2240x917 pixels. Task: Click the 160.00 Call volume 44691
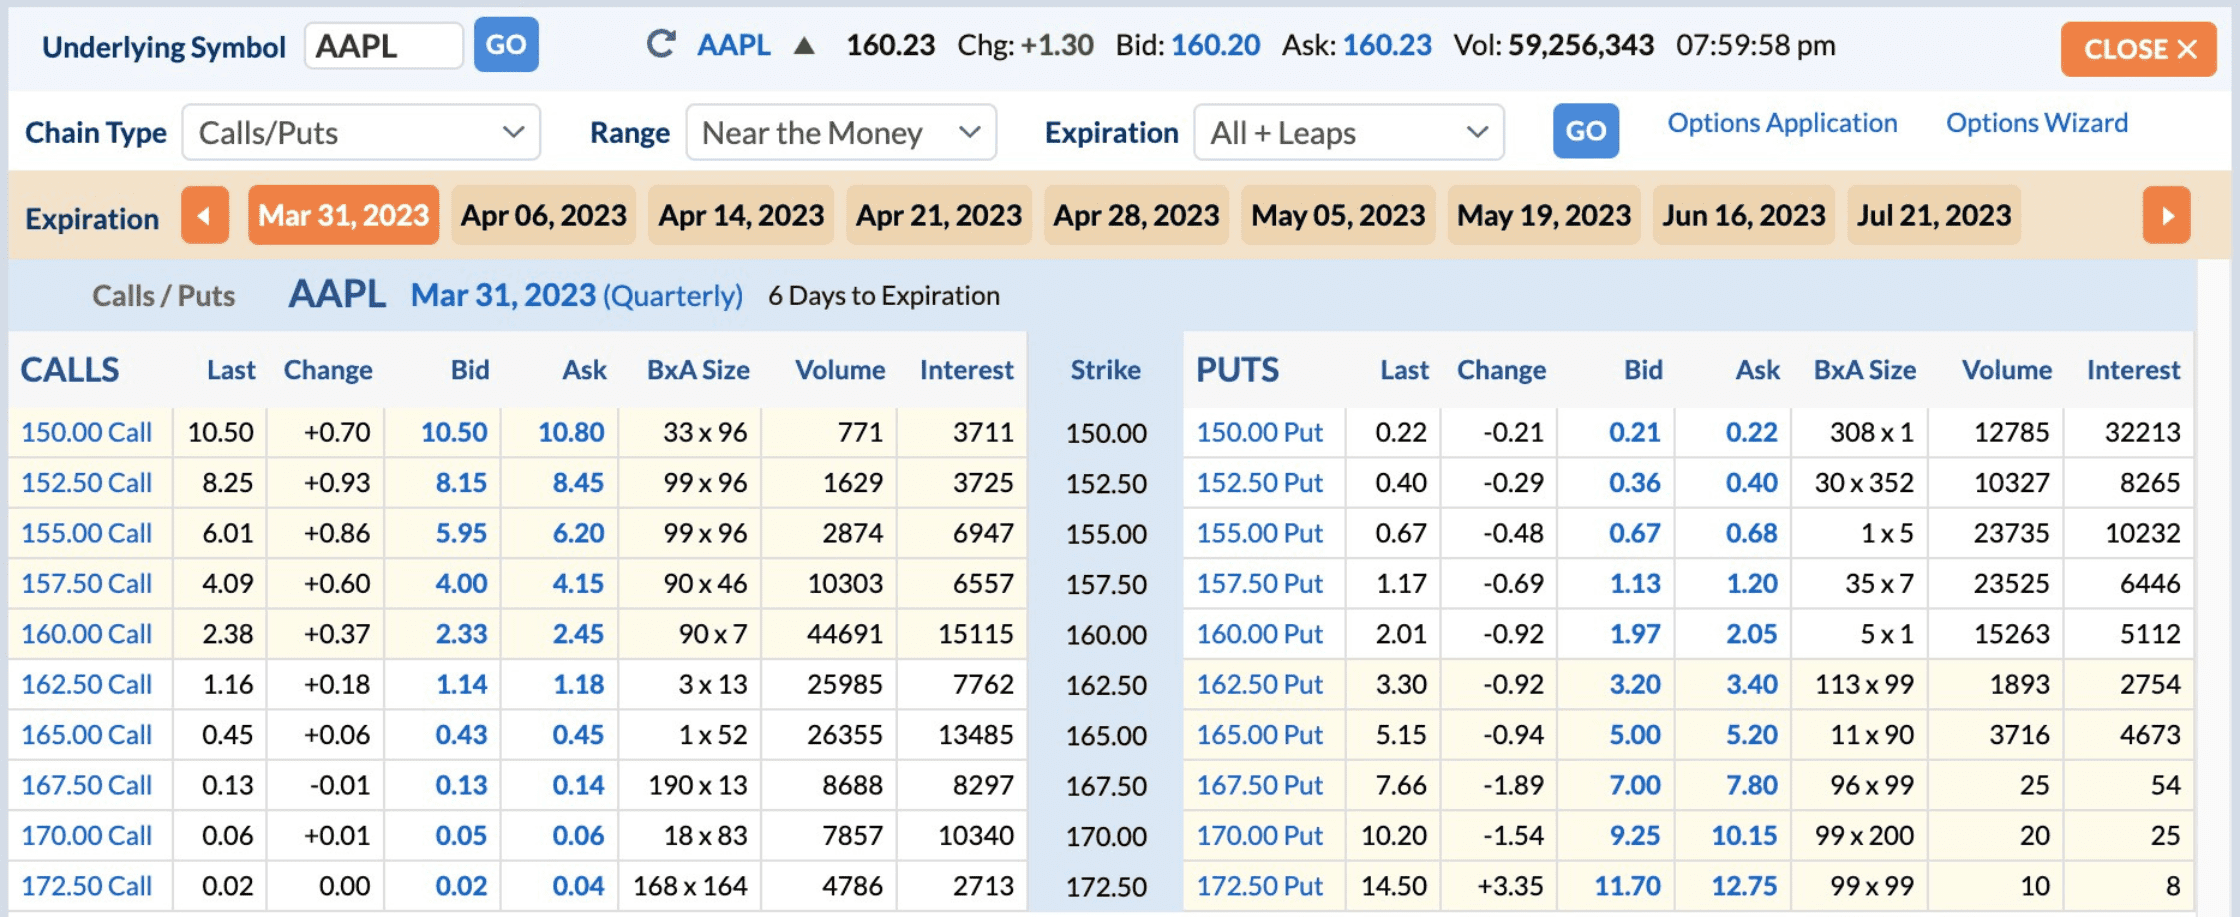click(x=844, y=634)
